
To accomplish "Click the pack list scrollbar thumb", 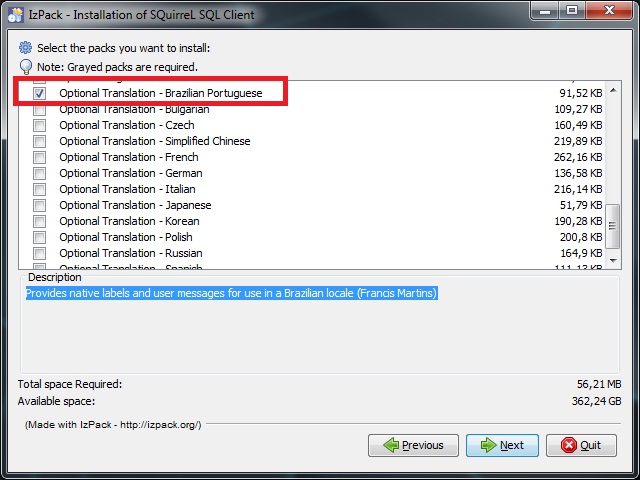I will 613,226.
